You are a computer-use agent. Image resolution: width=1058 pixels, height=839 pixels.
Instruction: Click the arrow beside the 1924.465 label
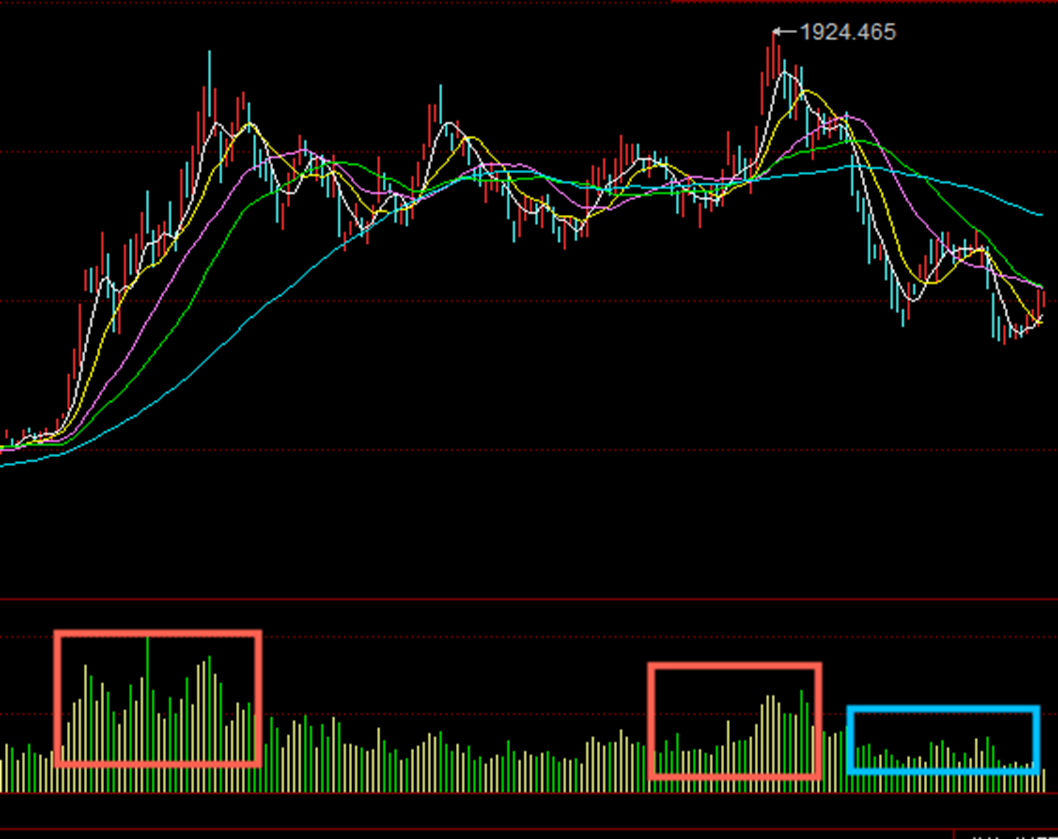785,32
